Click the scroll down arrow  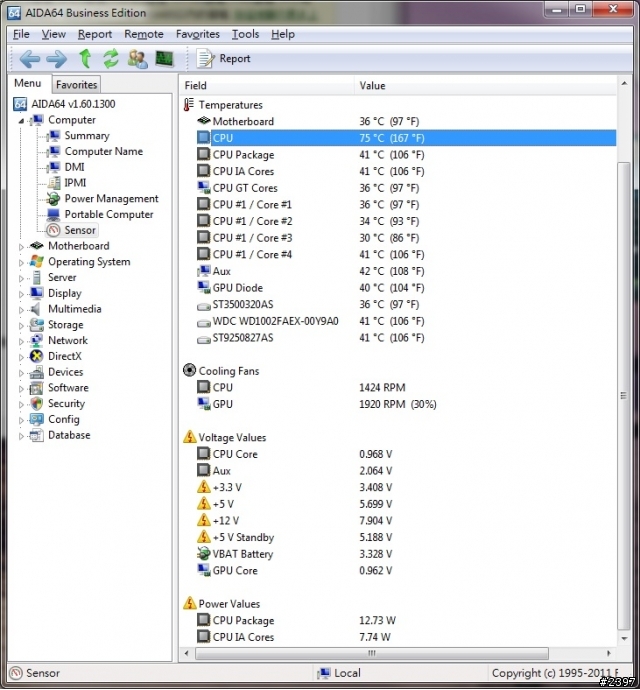pos(624,638)
